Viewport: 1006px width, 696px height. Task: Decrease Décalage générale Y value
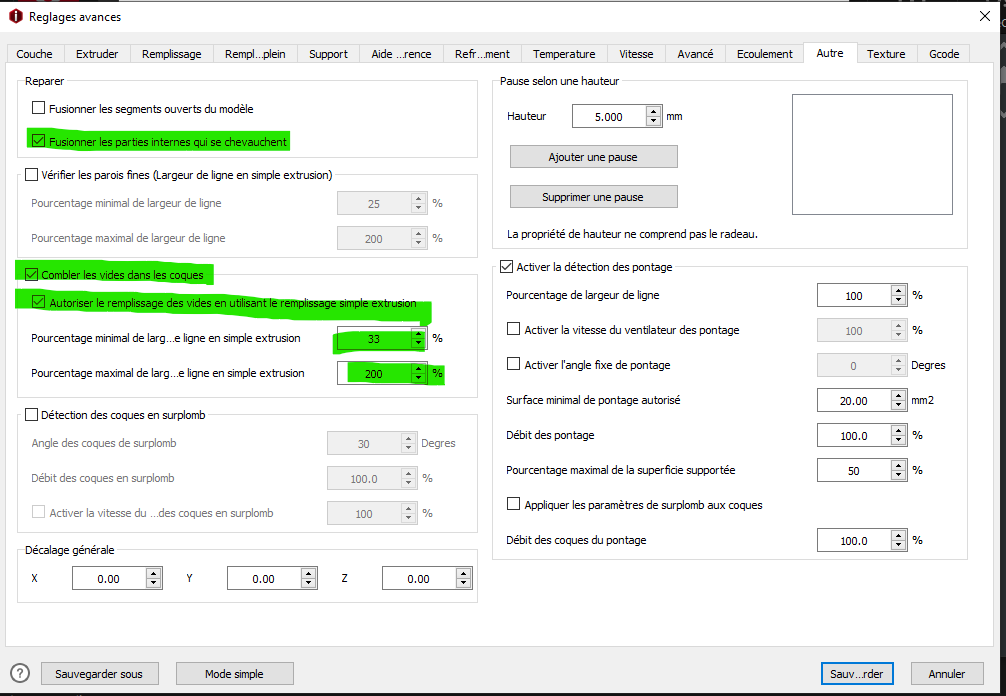click(x=309, y=583)
